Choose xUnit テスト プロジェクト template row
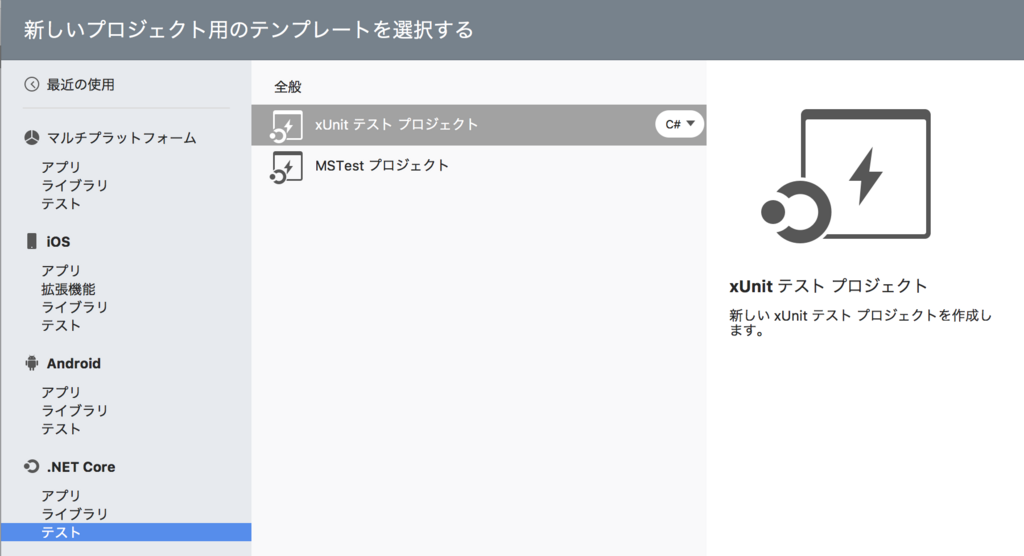 pos(479,125)
